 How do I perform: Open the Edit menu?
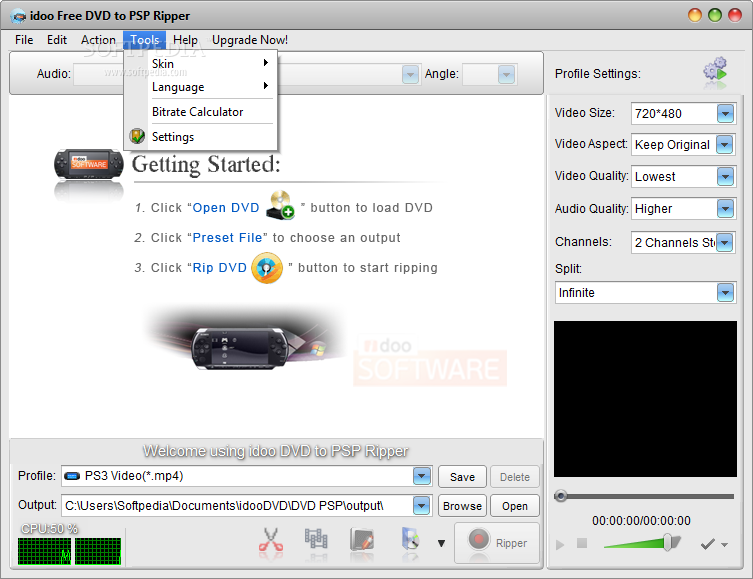(x=57, y=40)
